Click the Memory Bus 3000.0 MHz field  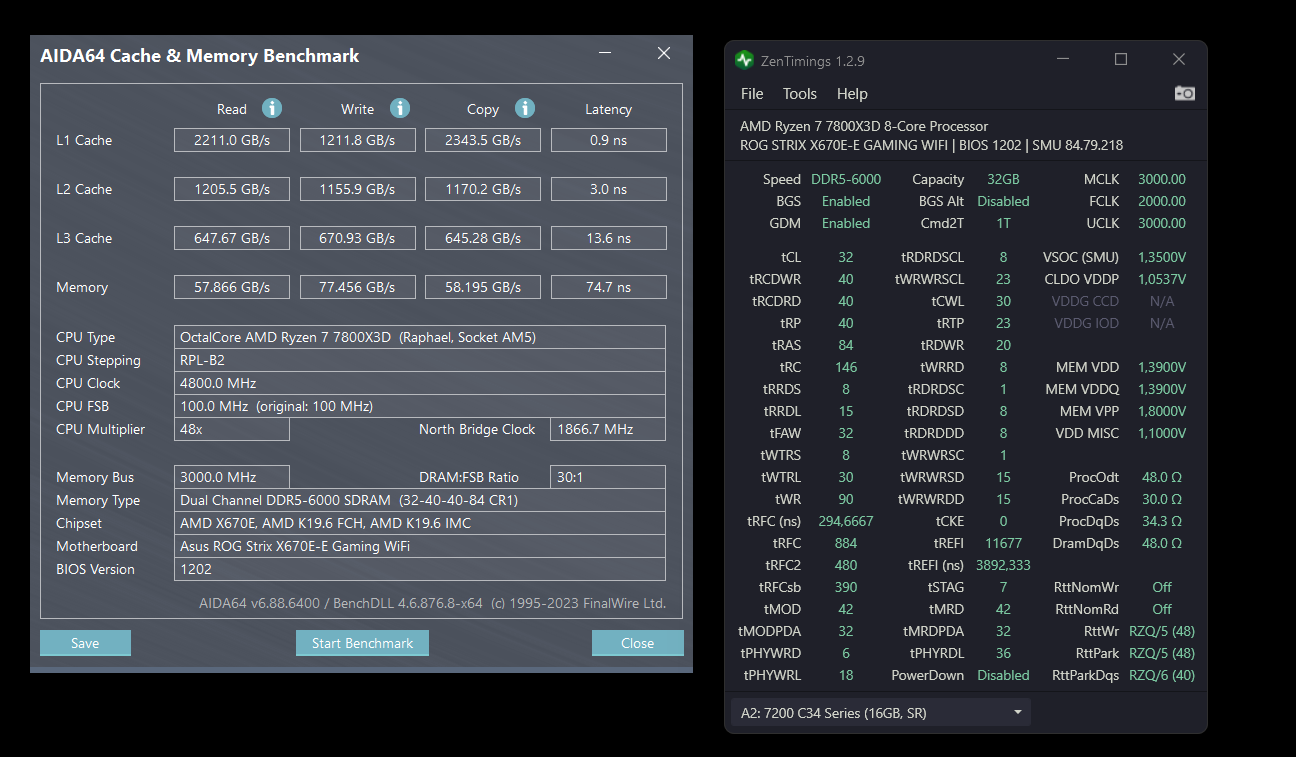click(232, 477)
